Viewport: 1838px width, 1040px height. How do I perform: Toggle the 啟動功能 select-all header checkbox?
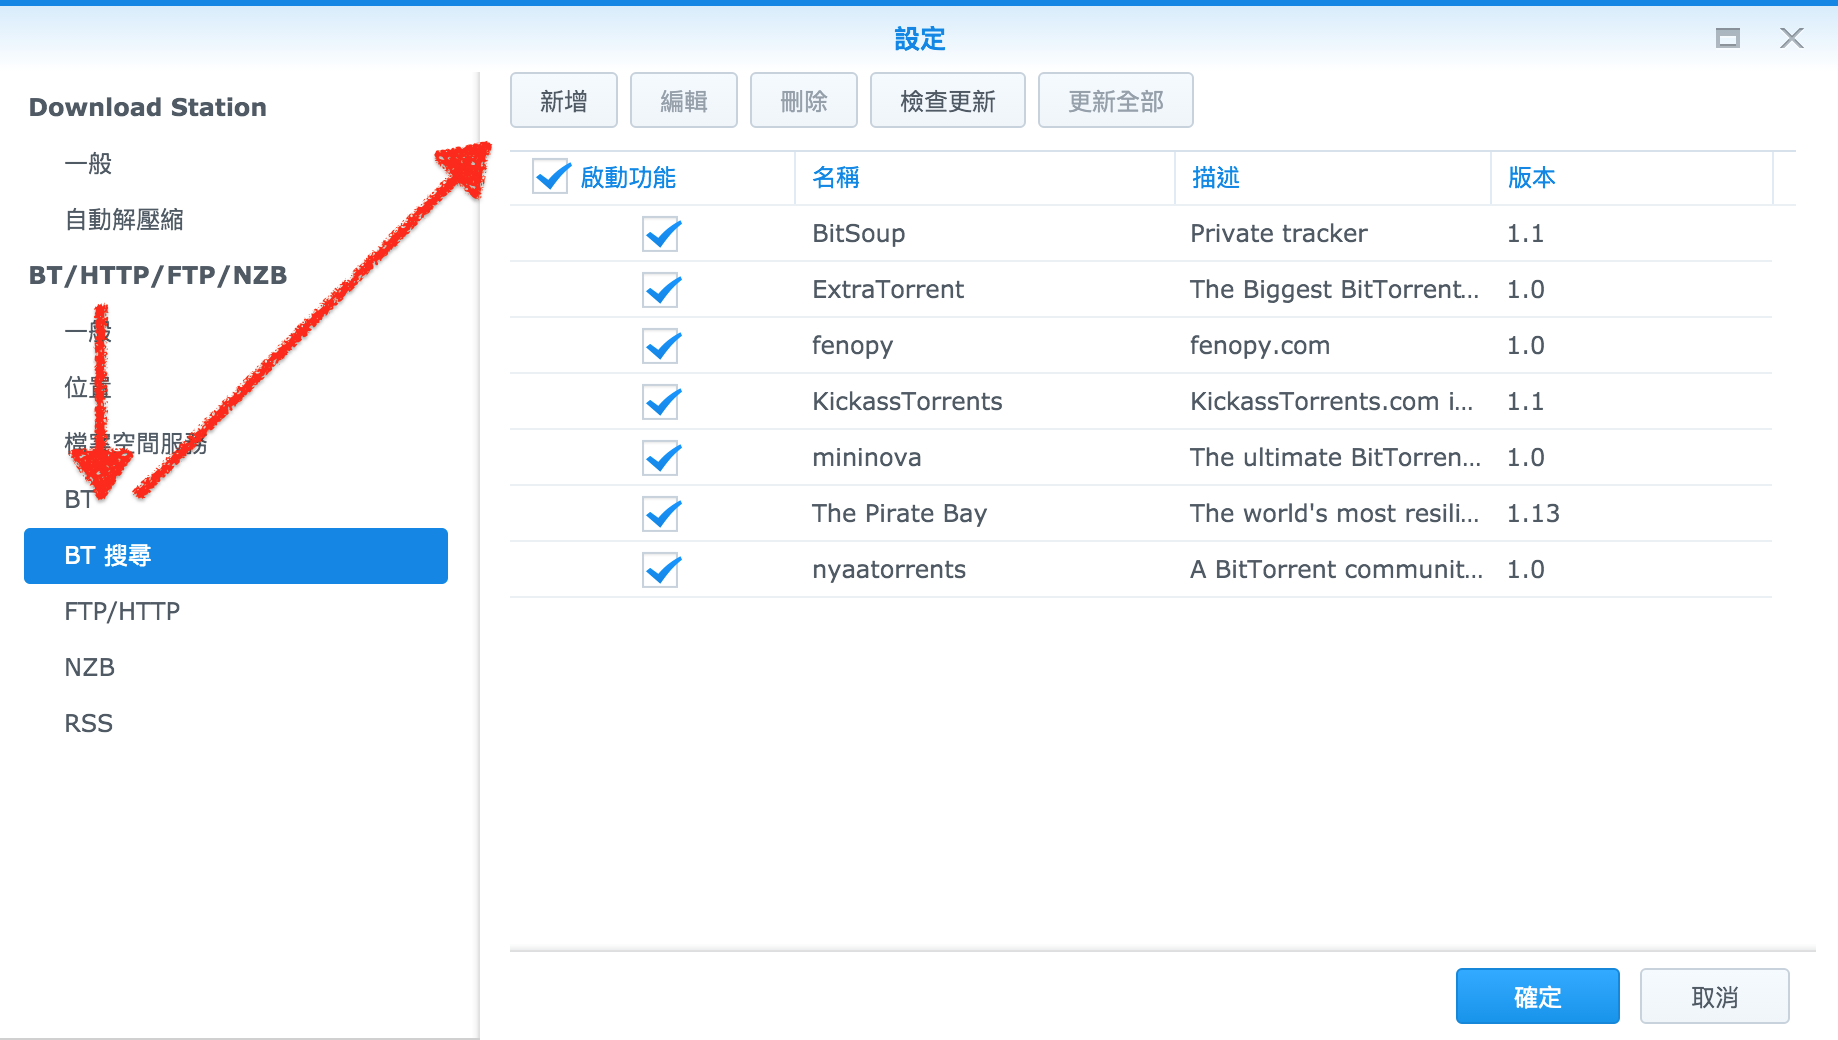coord(551,177)
